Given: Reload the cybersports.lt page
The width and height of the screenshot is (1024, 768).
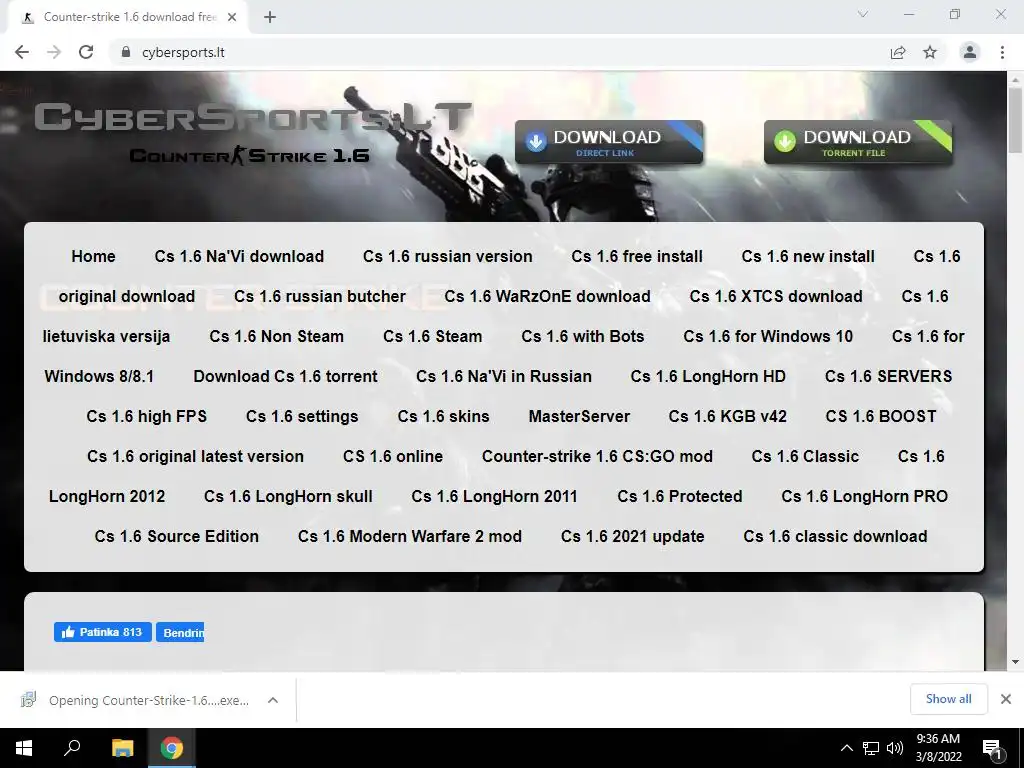Looking at the screenshot, I should pos(86,52).
